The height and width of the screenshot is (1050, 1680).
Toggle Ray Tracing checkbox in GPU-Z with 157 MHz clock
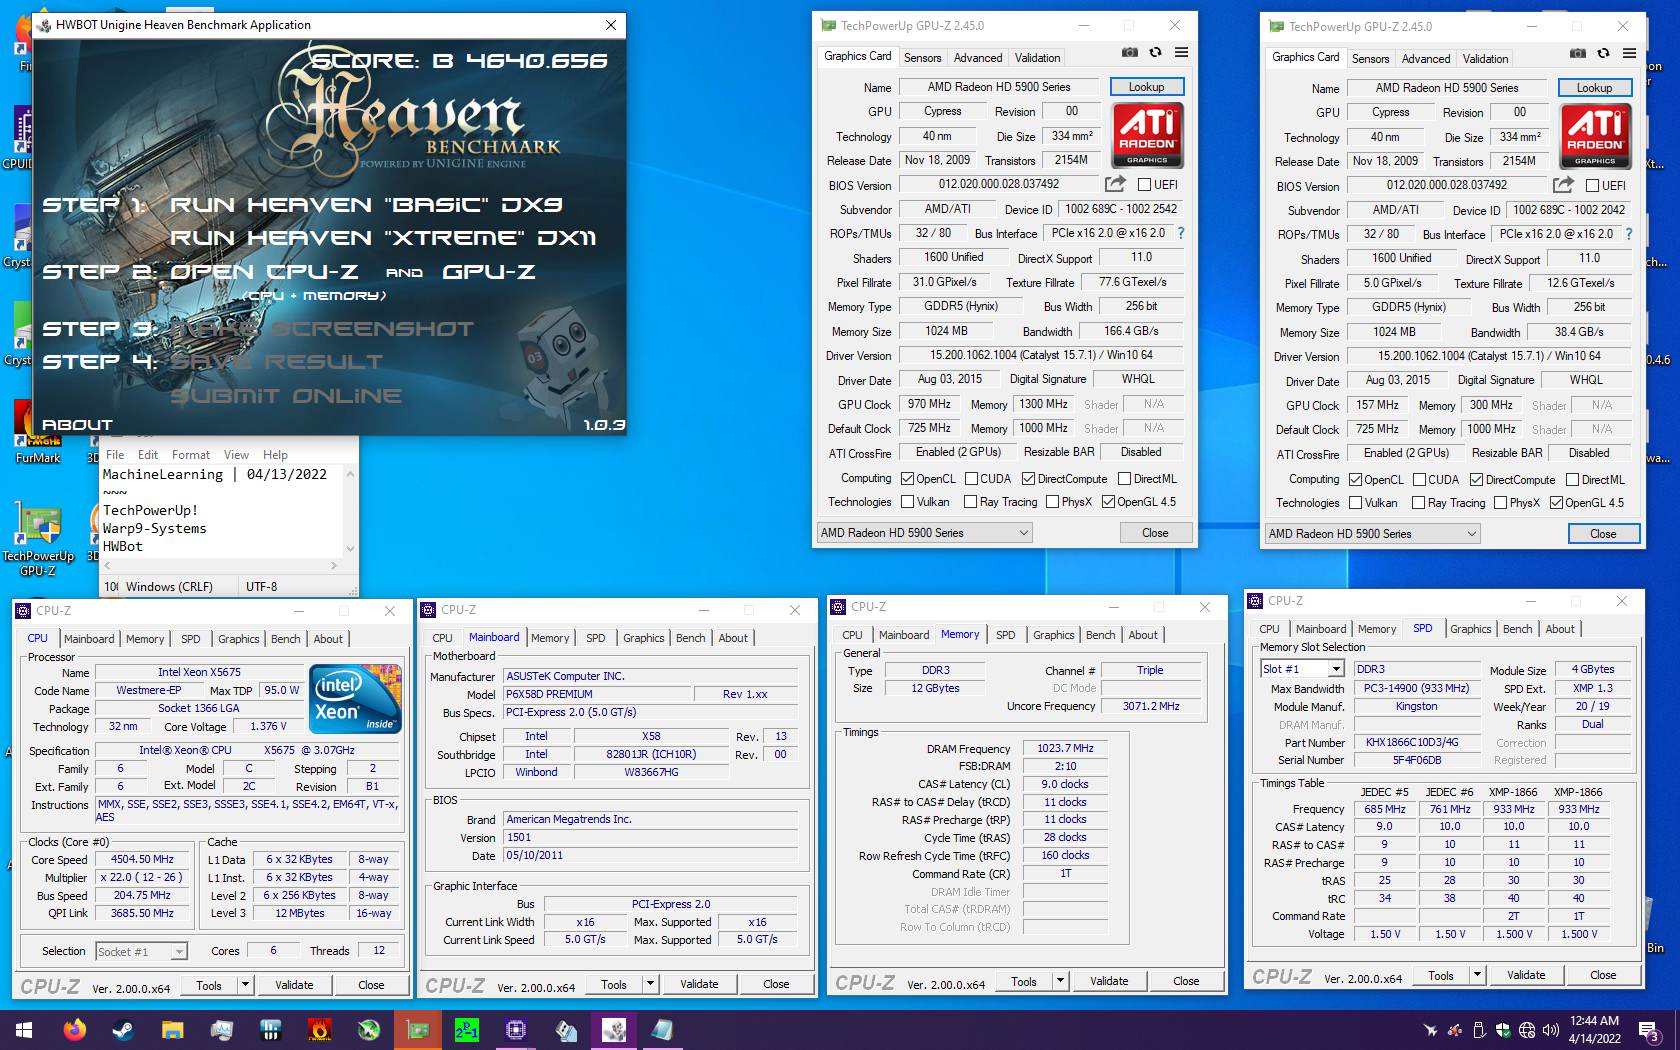click(1418, 503)
